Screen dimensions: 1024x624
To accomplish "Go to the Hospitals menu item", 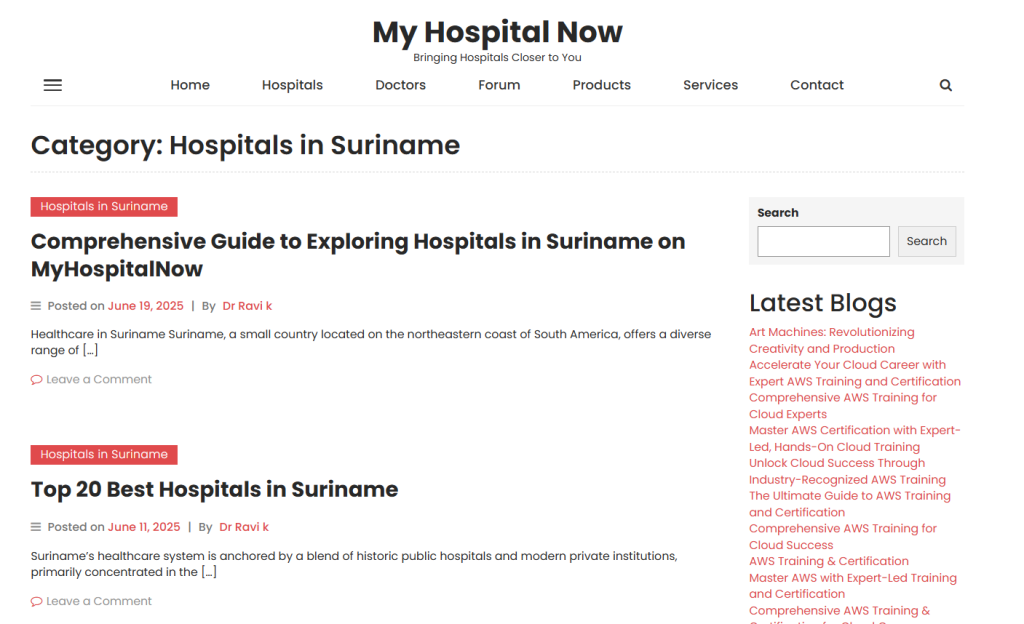I will 292,85.
